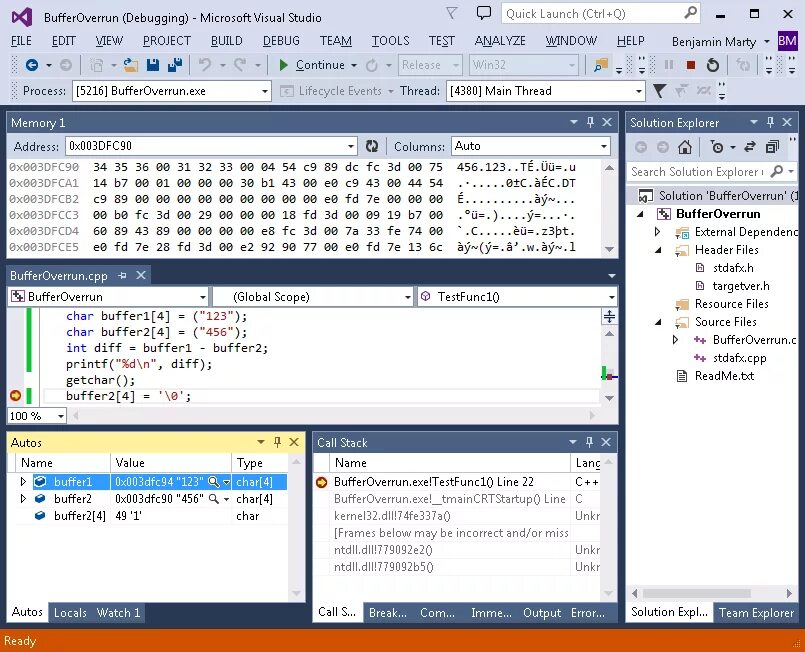The image size is (805, 652).
Task: Open the 100 % zoom dropdown
Action: [61, 416]
